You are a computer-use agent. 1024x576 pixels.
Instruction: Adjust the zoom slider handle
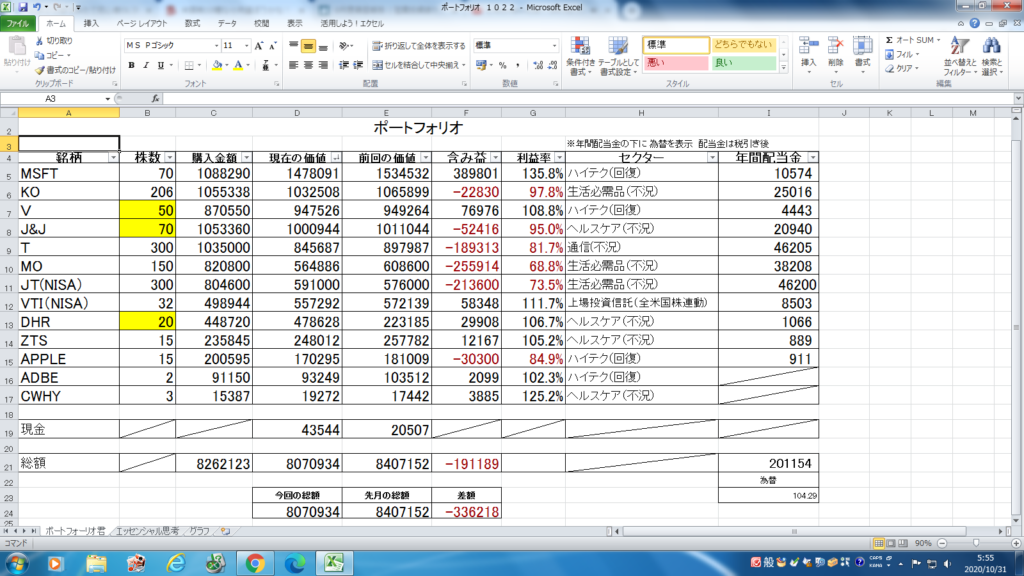pyautogui.click(x=976, y=543)
